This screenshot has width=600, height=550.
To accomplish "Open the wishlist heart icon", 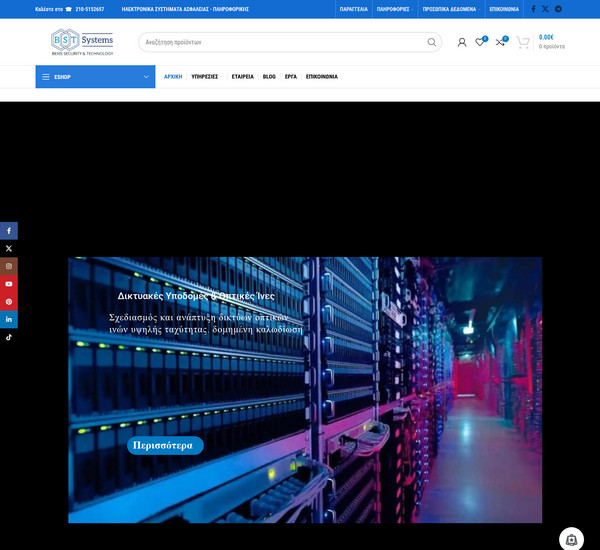I will tap(480, 41).
